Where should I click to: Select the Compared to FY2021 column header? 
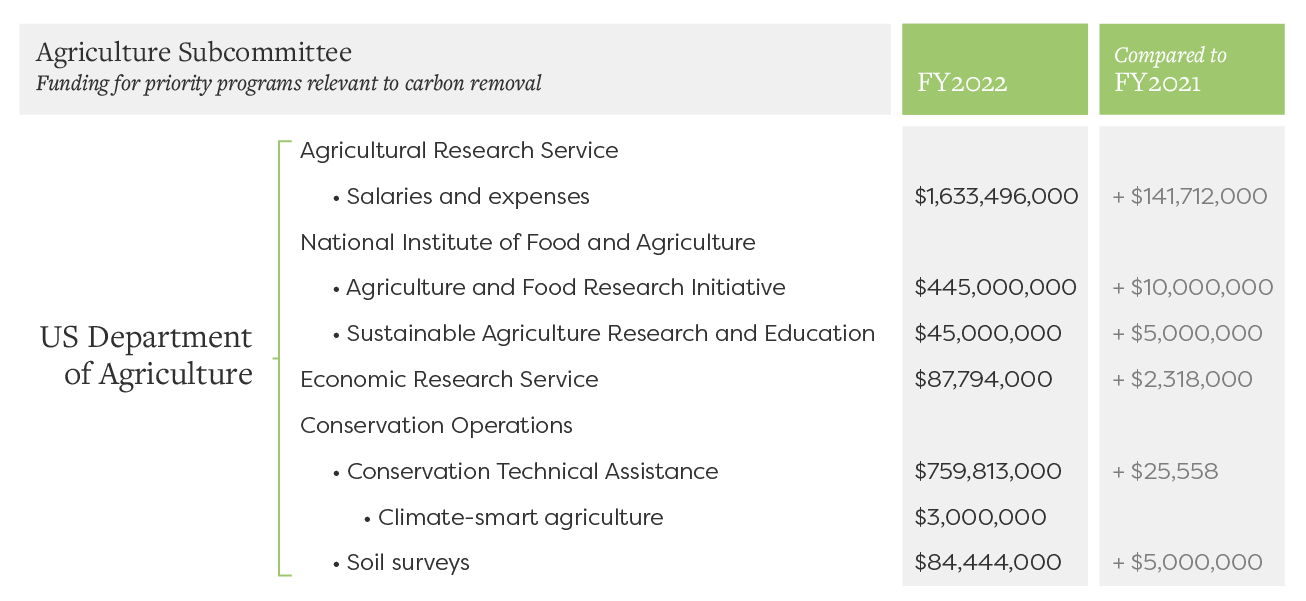pos(1171,69)
